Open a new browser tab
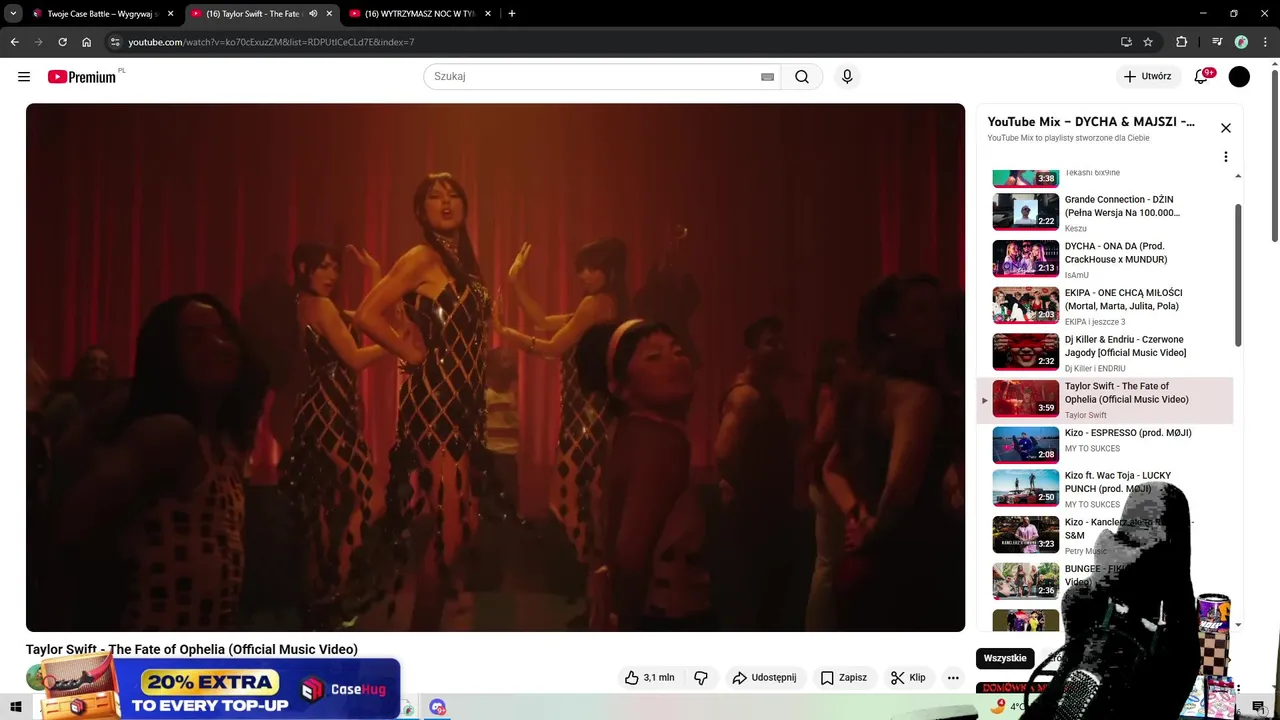This screenshot has height=720, width=1280. point(511,14)
